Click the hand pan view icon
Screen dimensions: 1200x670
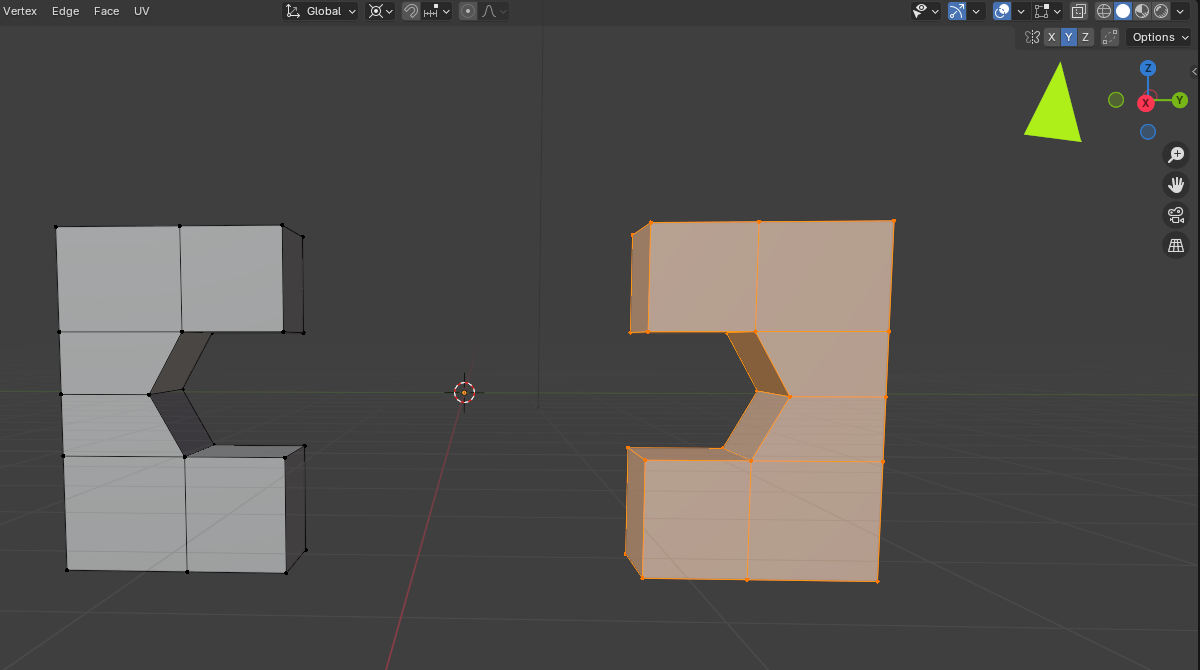1176,185
